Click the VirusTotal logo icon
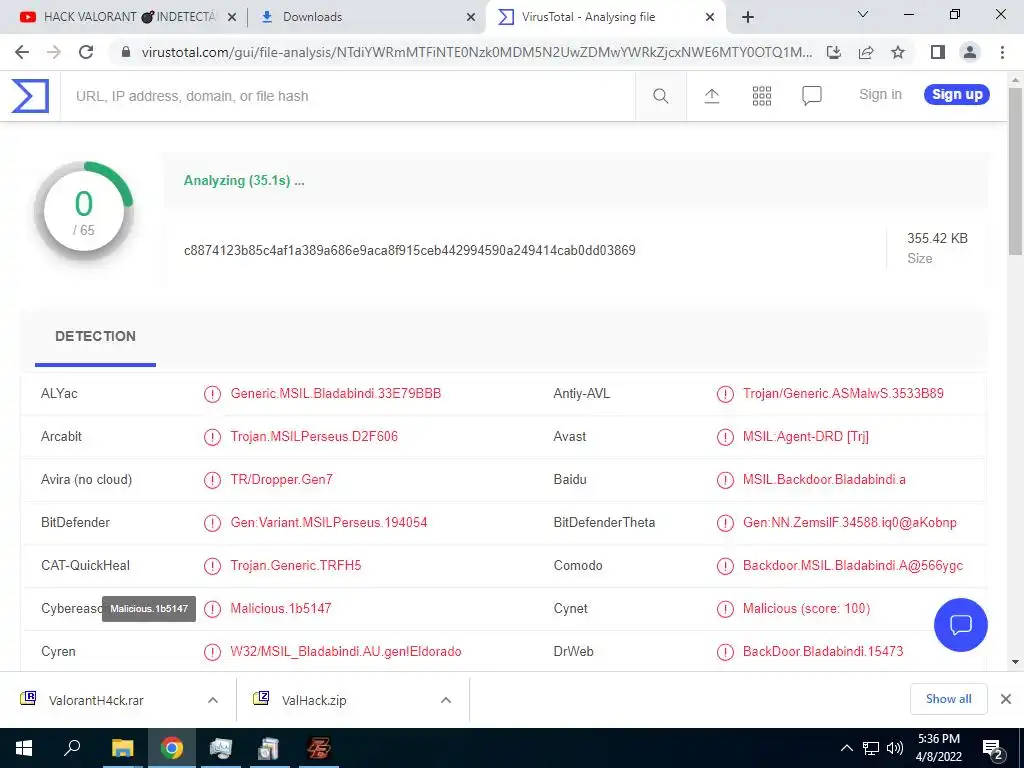This screenshot has height=768, width=1024. (30, 96)
